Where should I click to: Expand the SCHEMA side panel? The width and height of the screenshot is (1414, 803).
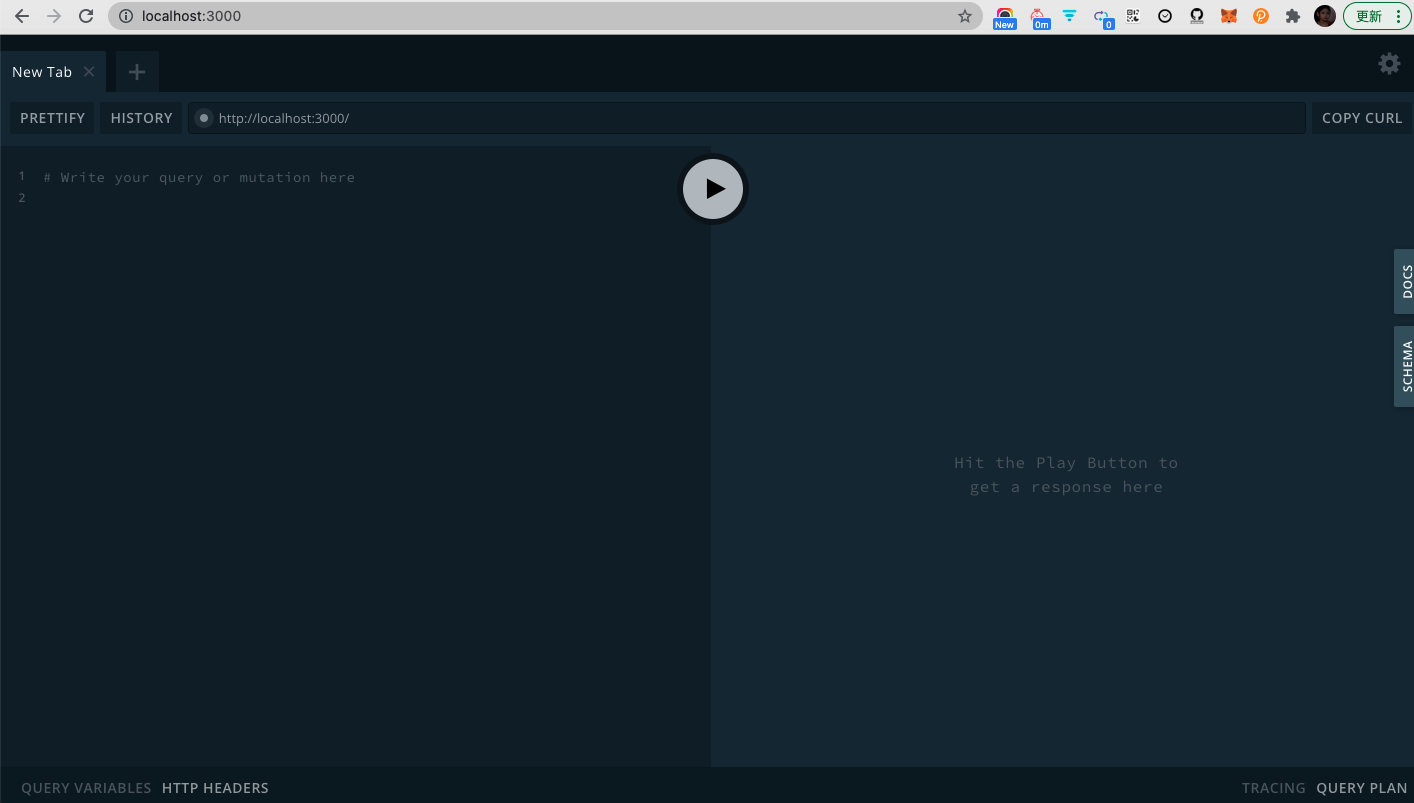coord(1405,366)
